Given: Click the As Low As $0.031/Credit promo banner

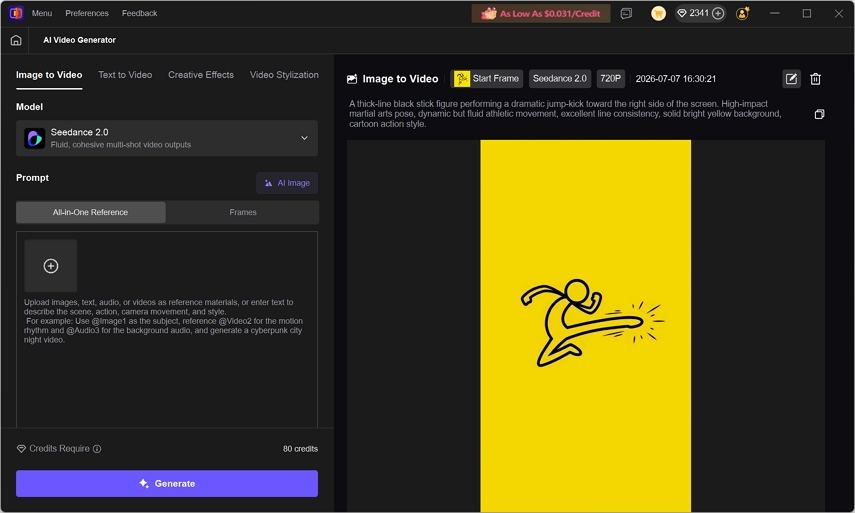Looking at the screenshot, I should (541, 14).
